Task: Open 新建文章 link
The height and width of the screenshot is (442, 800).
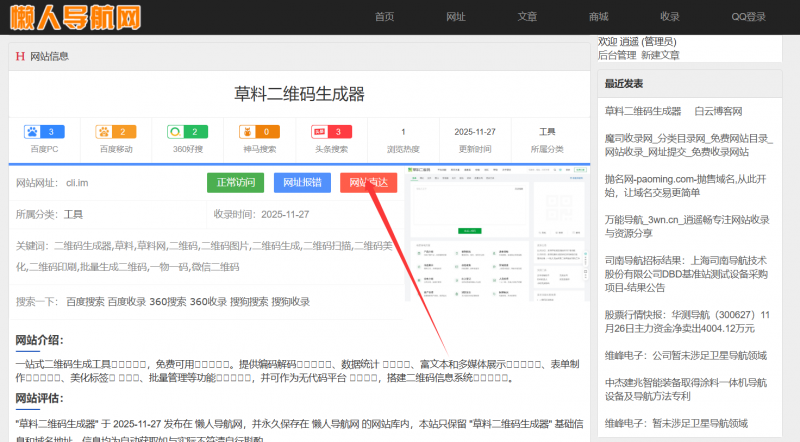Action: pyautogui.click(x=660, y=55)
